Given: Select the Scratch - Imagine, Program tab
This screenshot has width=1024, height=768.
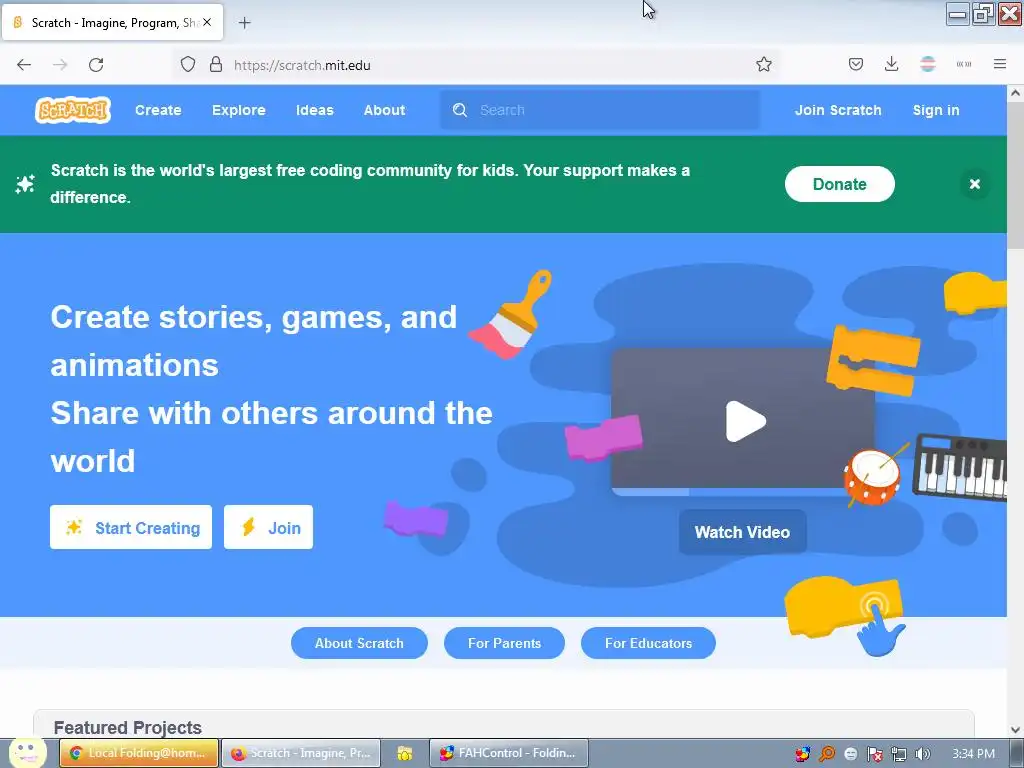Looking at the screenshot, I should pos(112,22).
